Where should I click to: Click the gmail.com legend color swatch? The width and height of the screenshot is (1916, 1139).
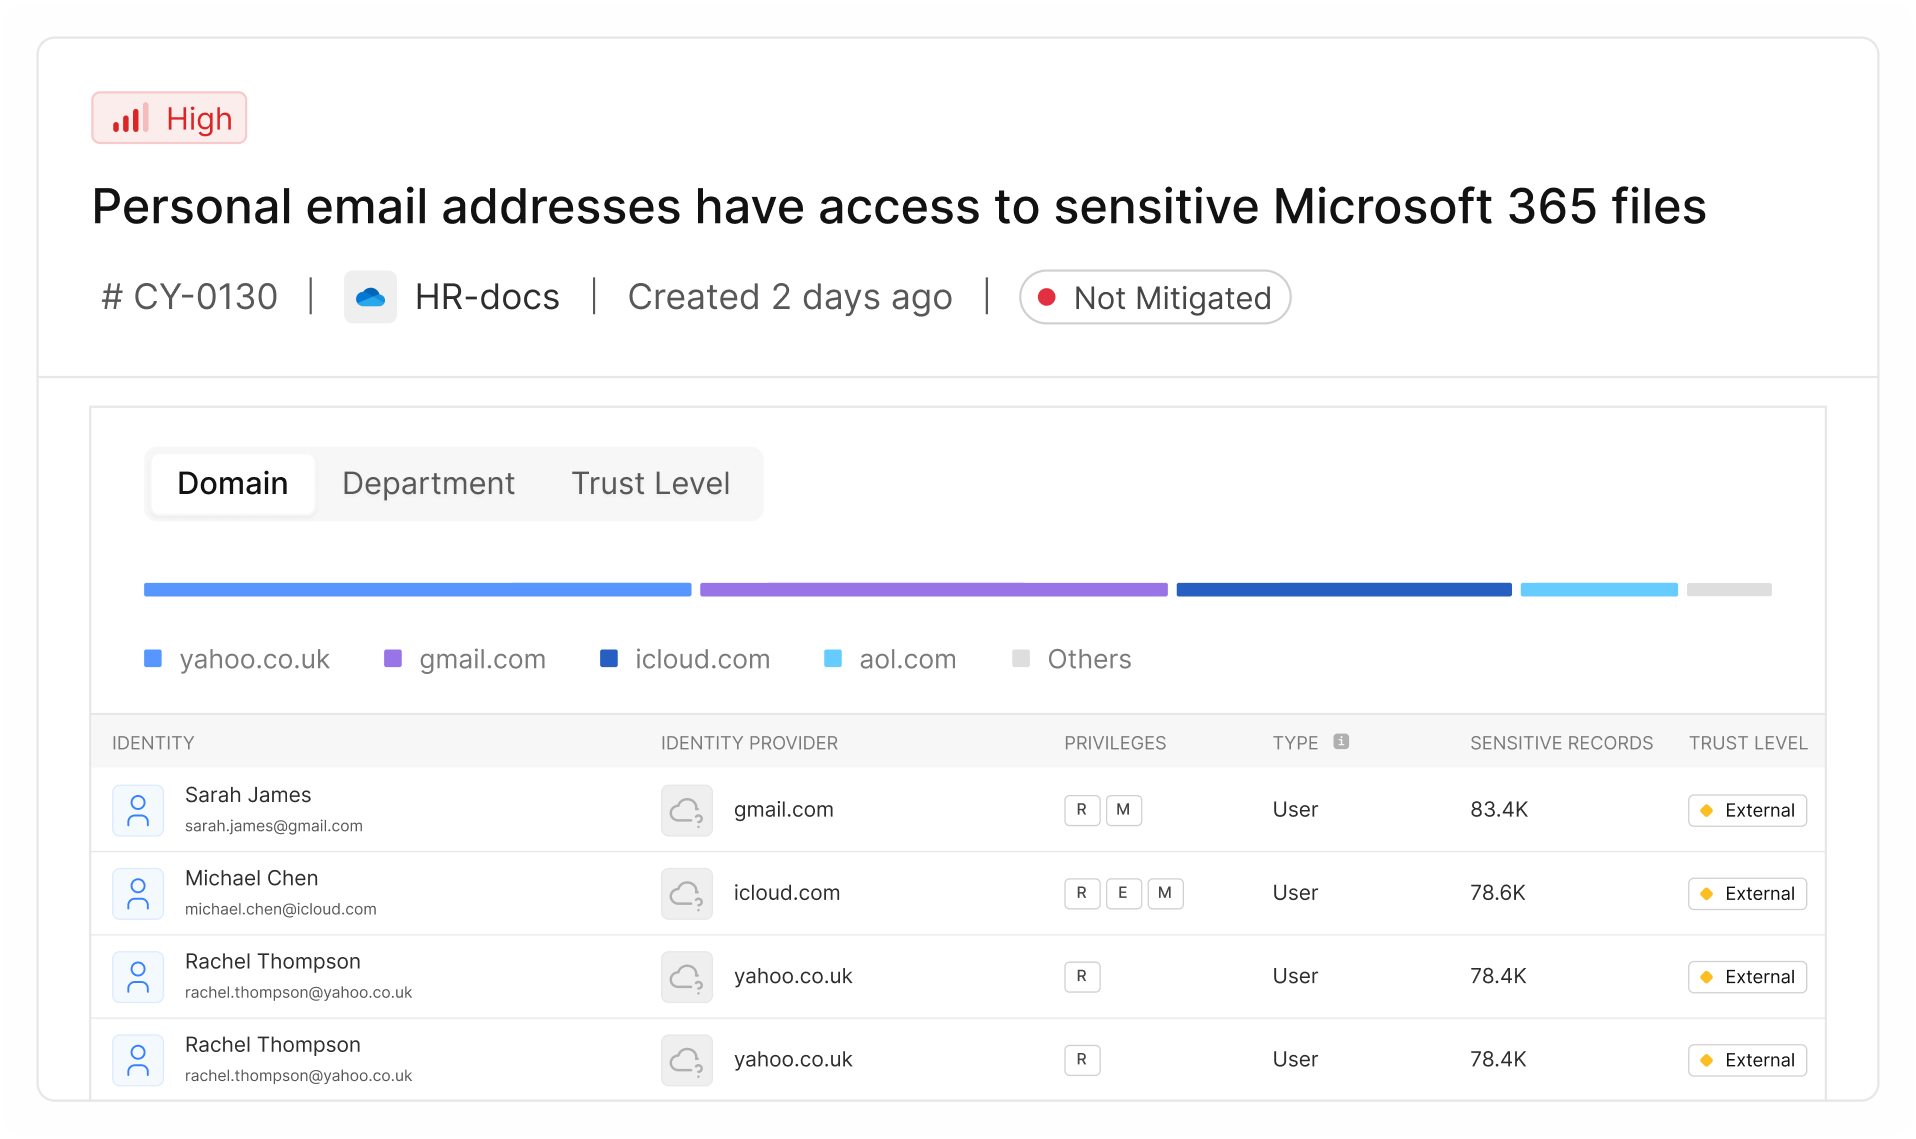click(393, 658)
